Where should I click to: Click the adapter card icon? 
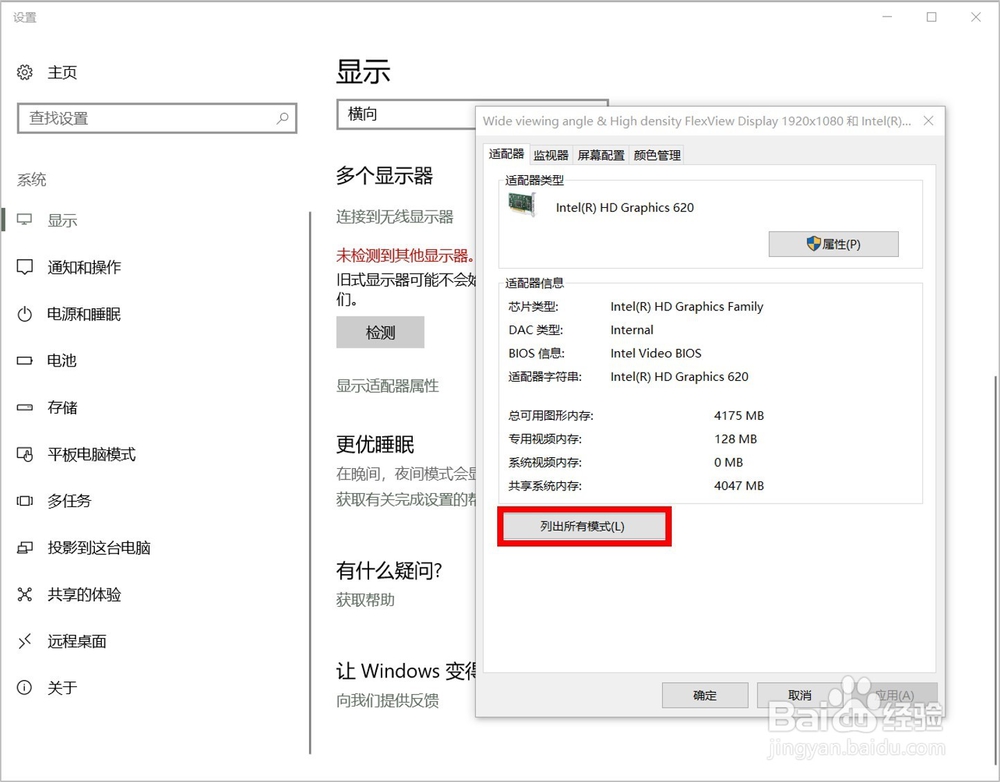pos(522,205)
